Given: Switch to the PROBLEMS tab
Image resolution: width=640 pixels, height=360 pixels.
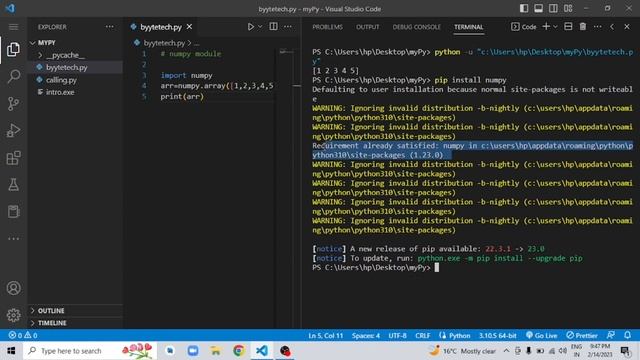Looking at the screenshot, I should [x=327, y=27].
